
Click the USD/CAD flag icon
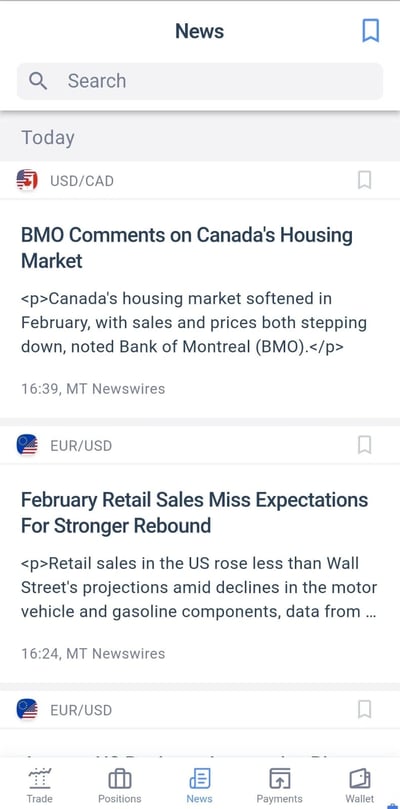tap(27, 181)
